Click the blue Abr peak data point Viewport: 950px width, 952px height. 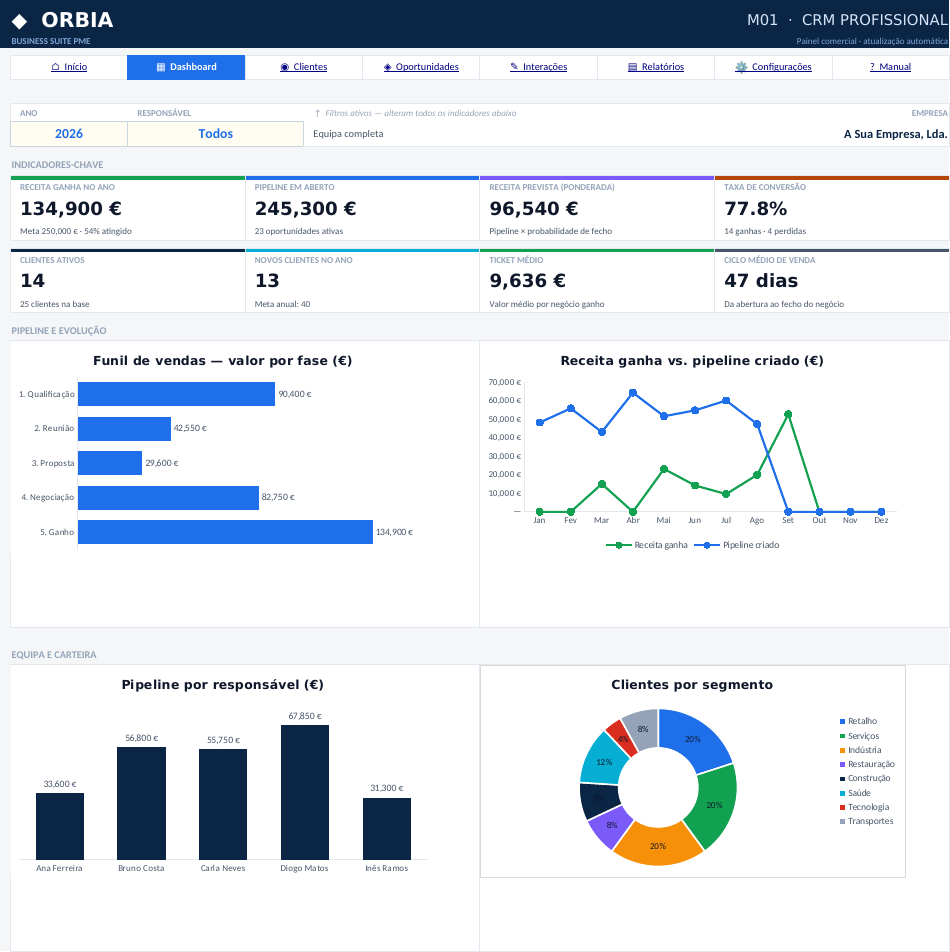(x=633, y=393)
